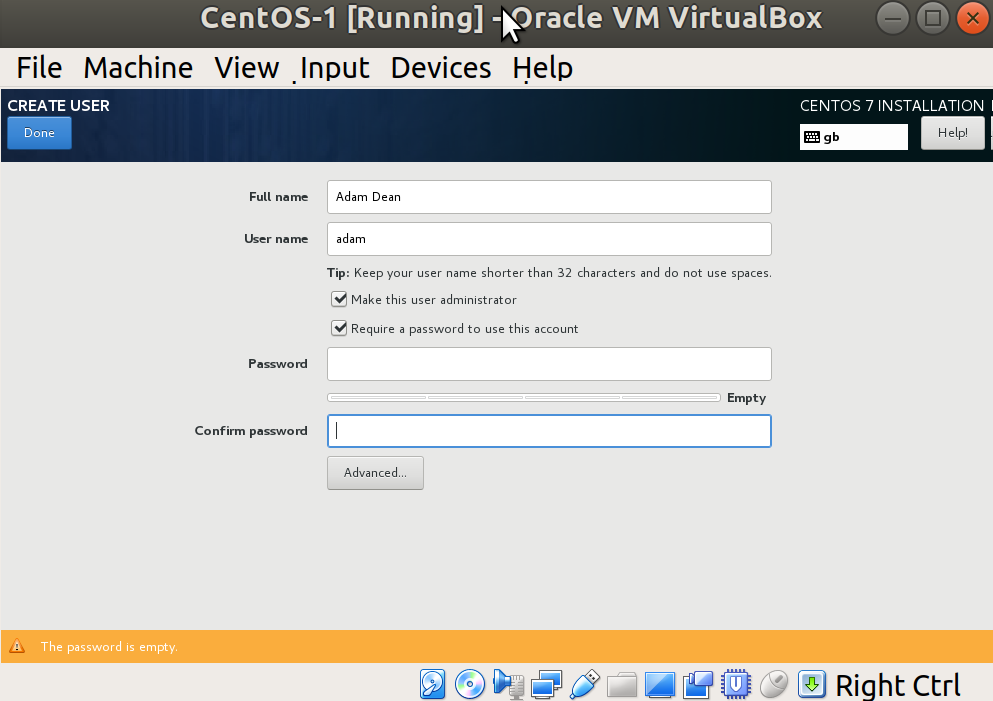Uncheck Make this user administrator
The image size is (993, 701).
tap(339, 299)
